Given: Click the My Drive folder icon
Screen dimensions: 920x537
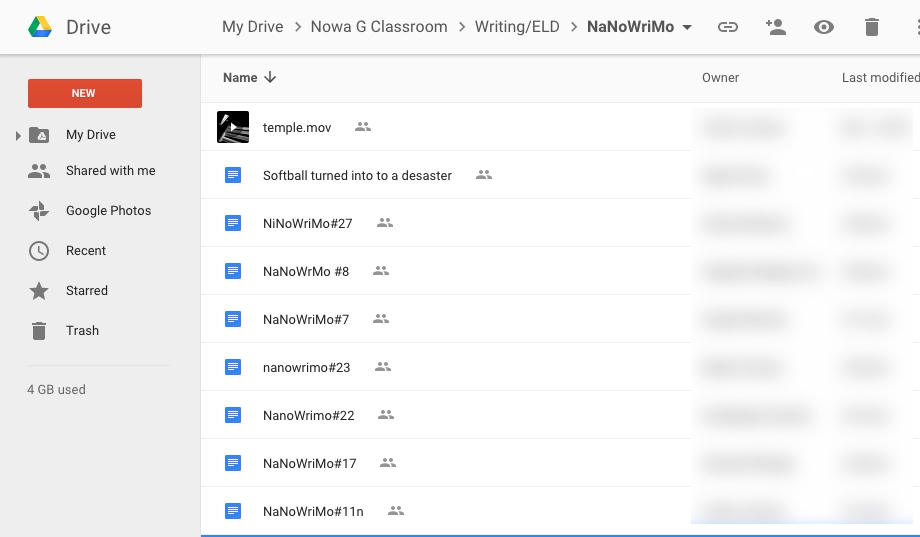Looking at the screenshot, I should [x=39, y=135].
